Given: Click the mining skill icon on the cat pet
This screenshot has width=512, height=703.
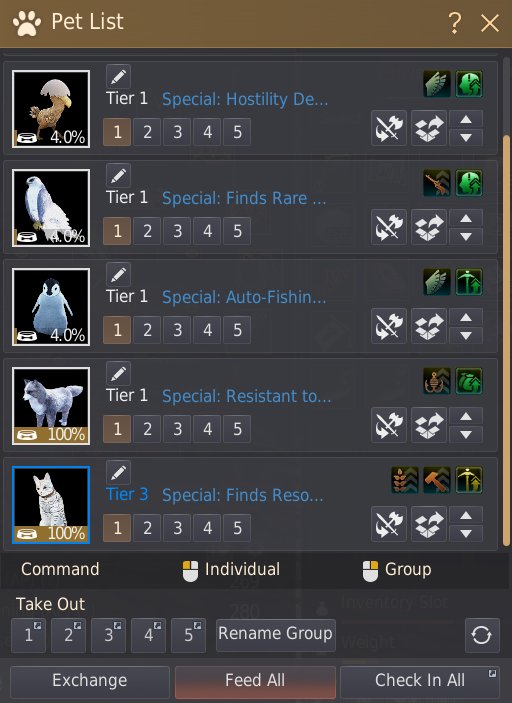Looking at the screenshot, I should (x=469, y=480).
